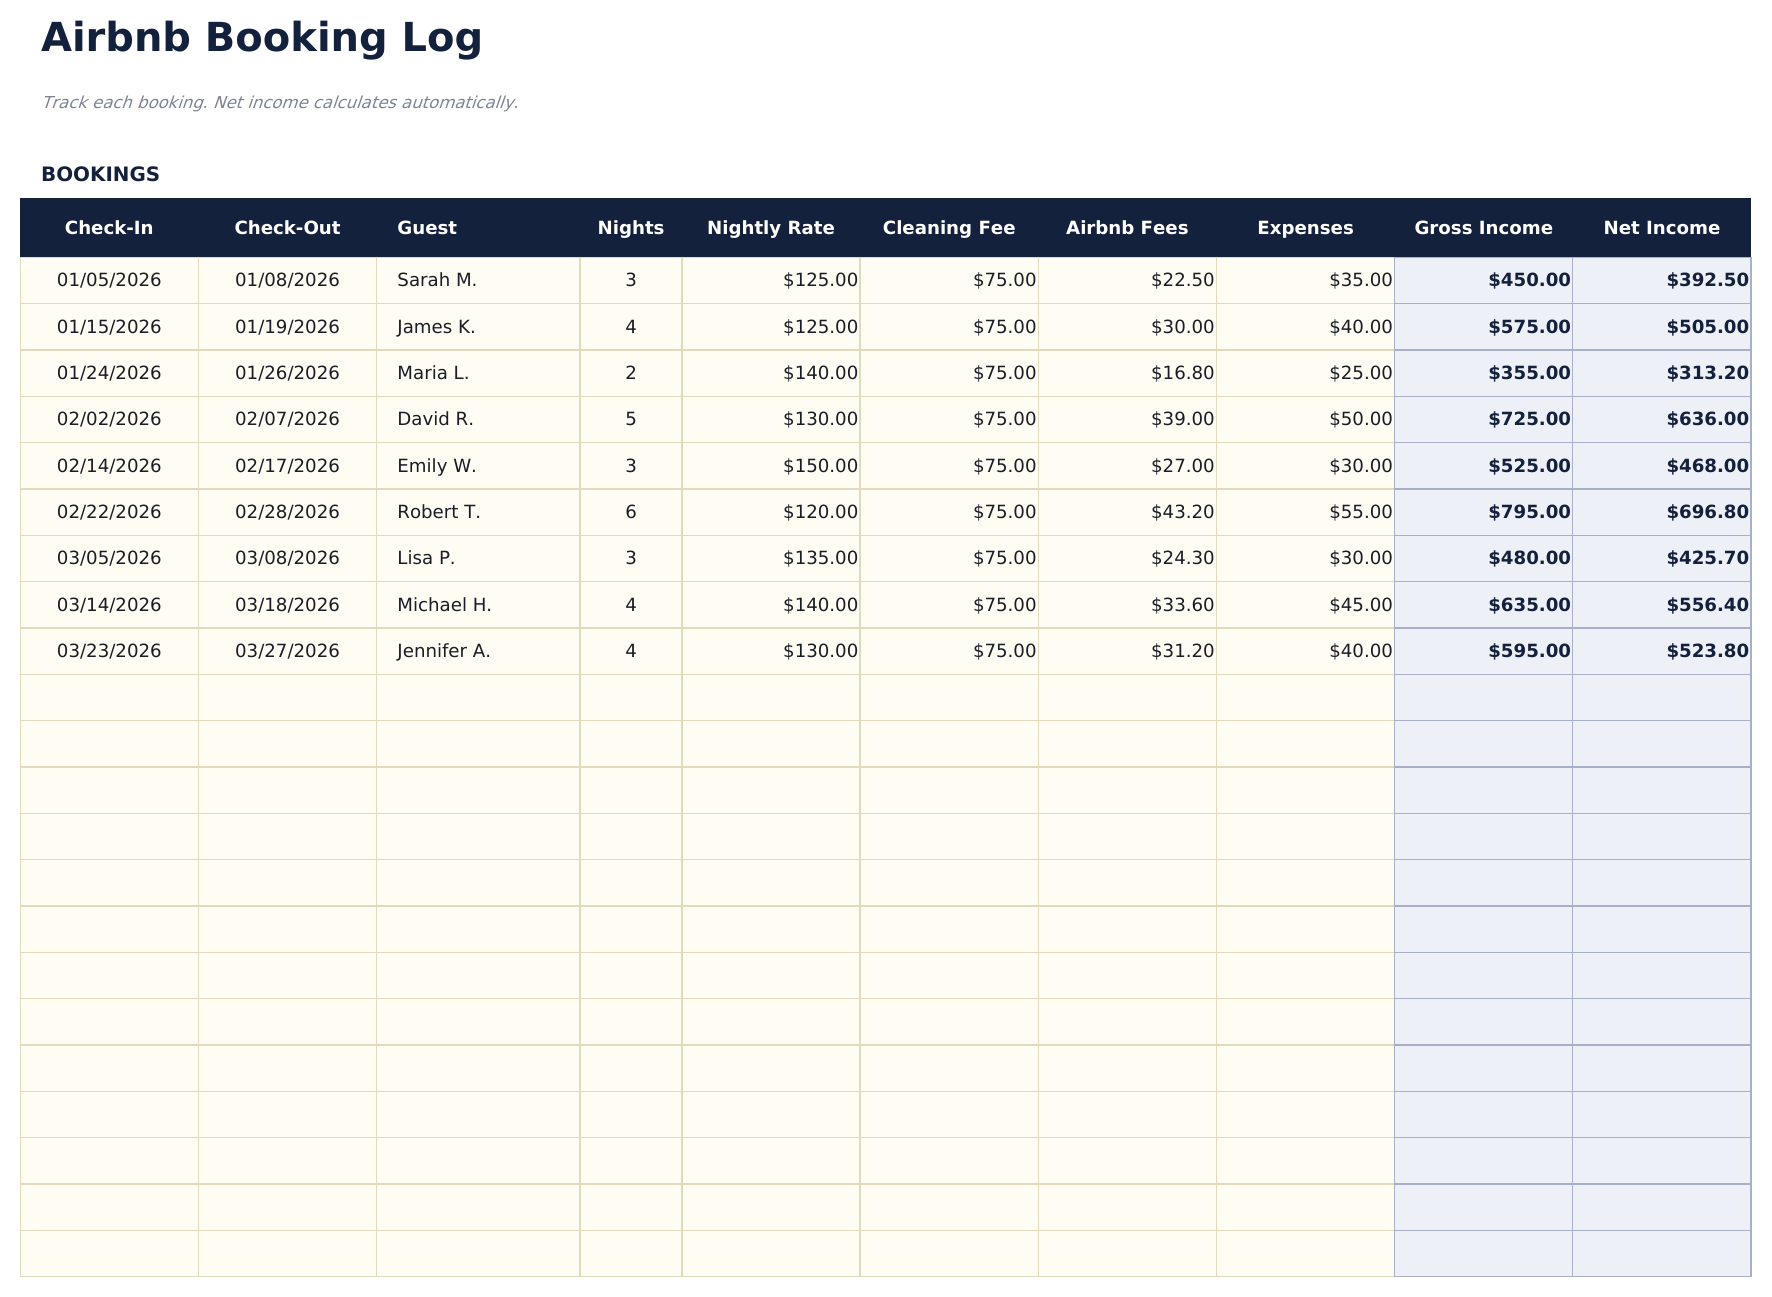This screenshot has height=1297, width=1772.
Task: Select the subtitle text about net income calculation
Action: (x=281, y=101)
